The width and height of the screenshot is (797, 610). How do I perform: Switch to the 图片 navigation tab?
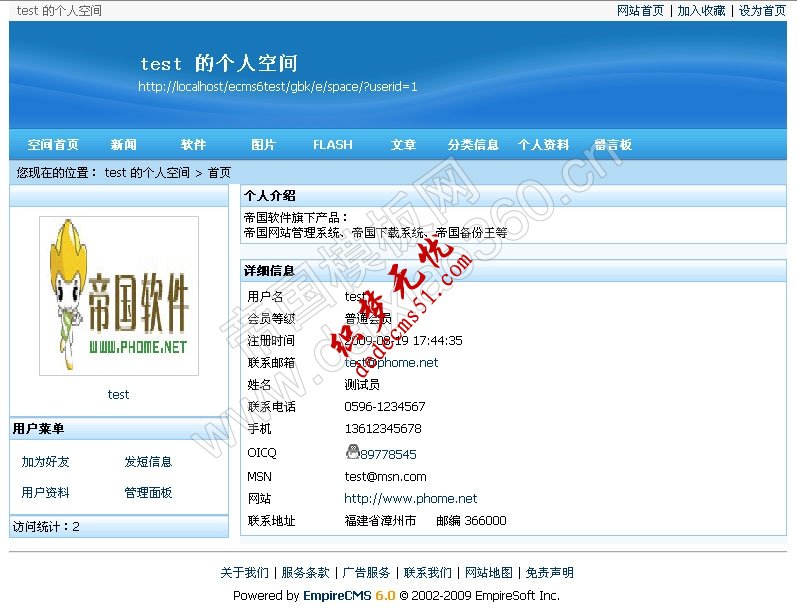click(263, 145)
